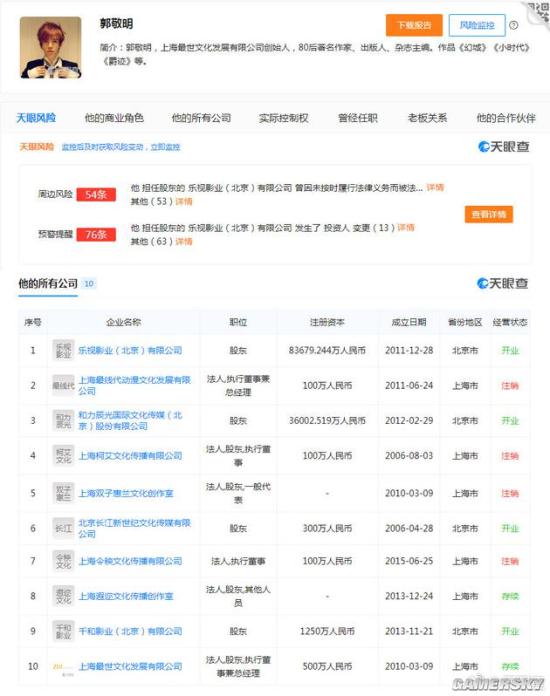Click the 经营状态 column header

(510, 322)
